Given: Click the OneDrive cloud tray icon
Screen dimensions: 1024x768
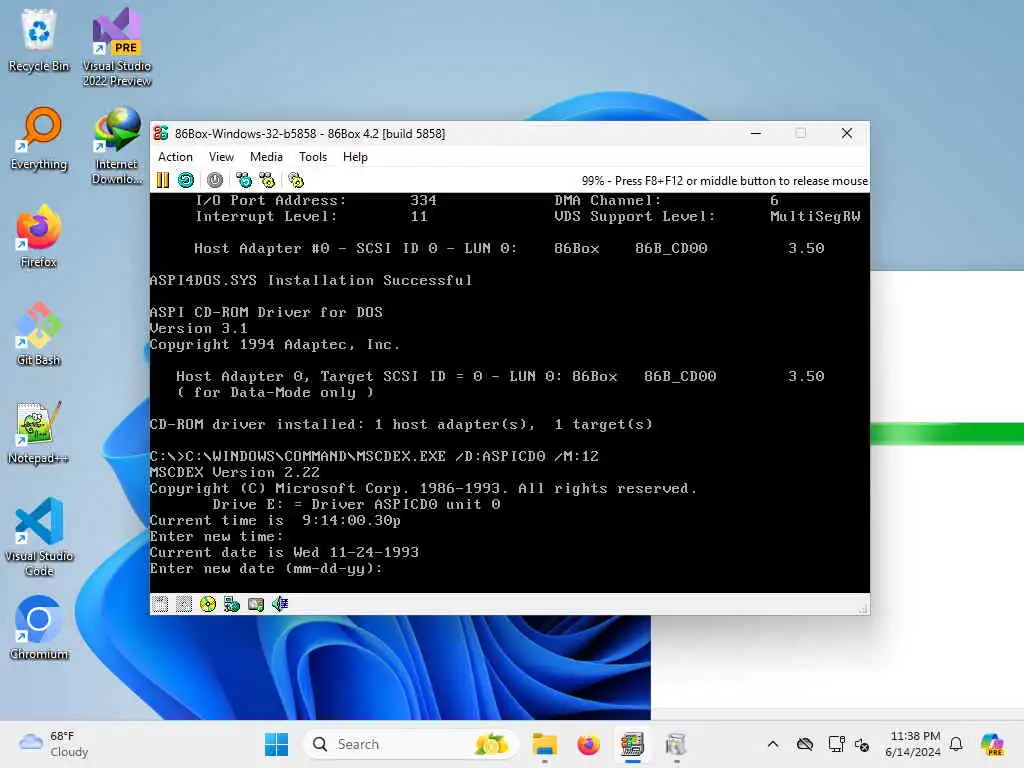Looking at the screenshot, I should coord(805,744).
